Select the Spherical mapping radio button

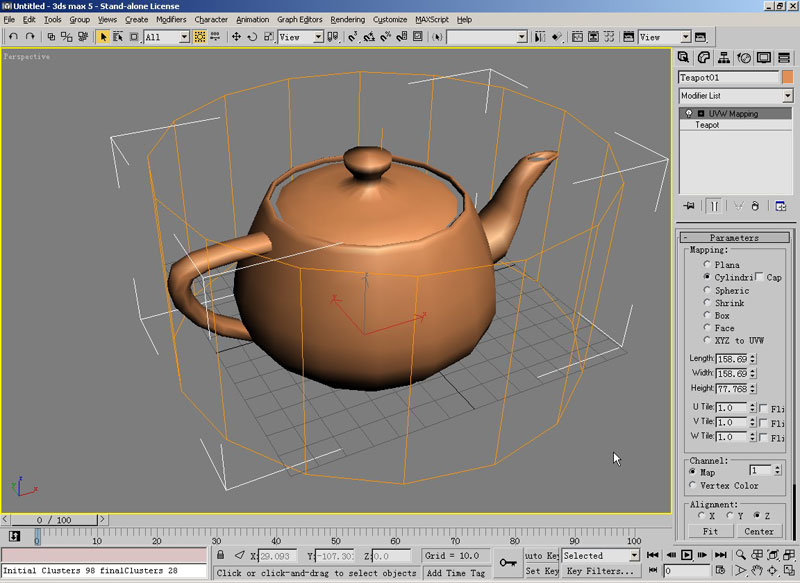[708, 290]
